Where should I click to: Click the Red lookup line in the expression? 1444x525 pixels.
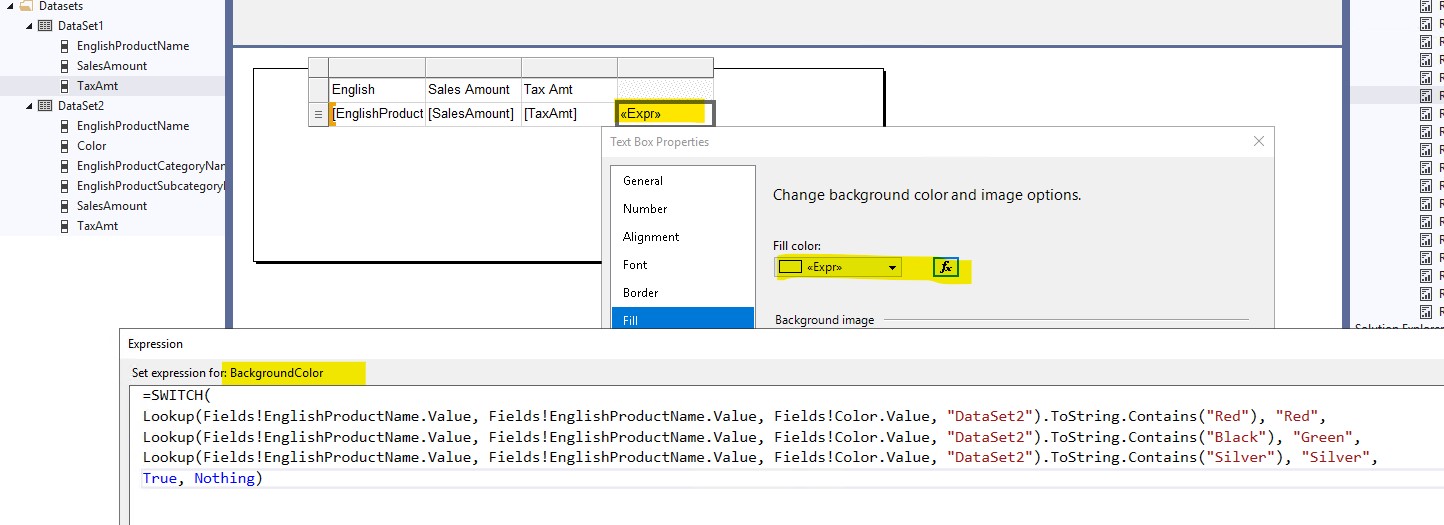(733, 416)
